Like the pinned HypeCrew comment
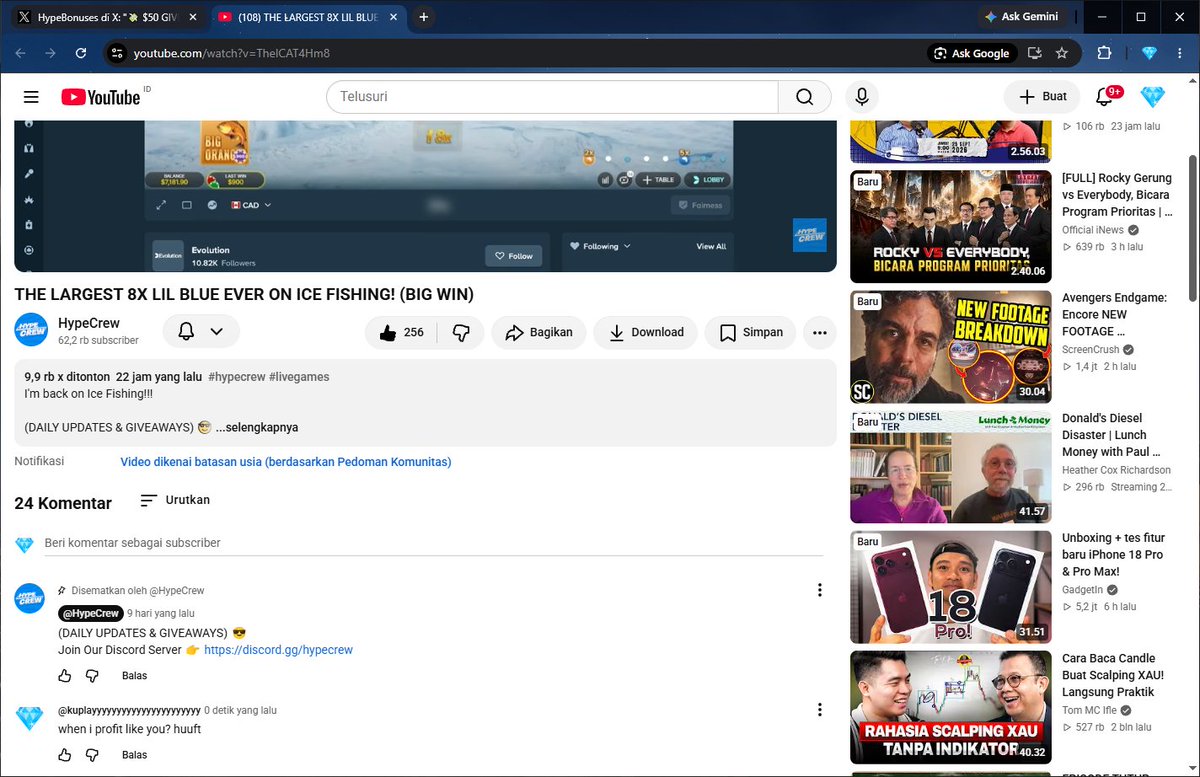Screen dimensions: 1200x777 (x=65, y=676)
